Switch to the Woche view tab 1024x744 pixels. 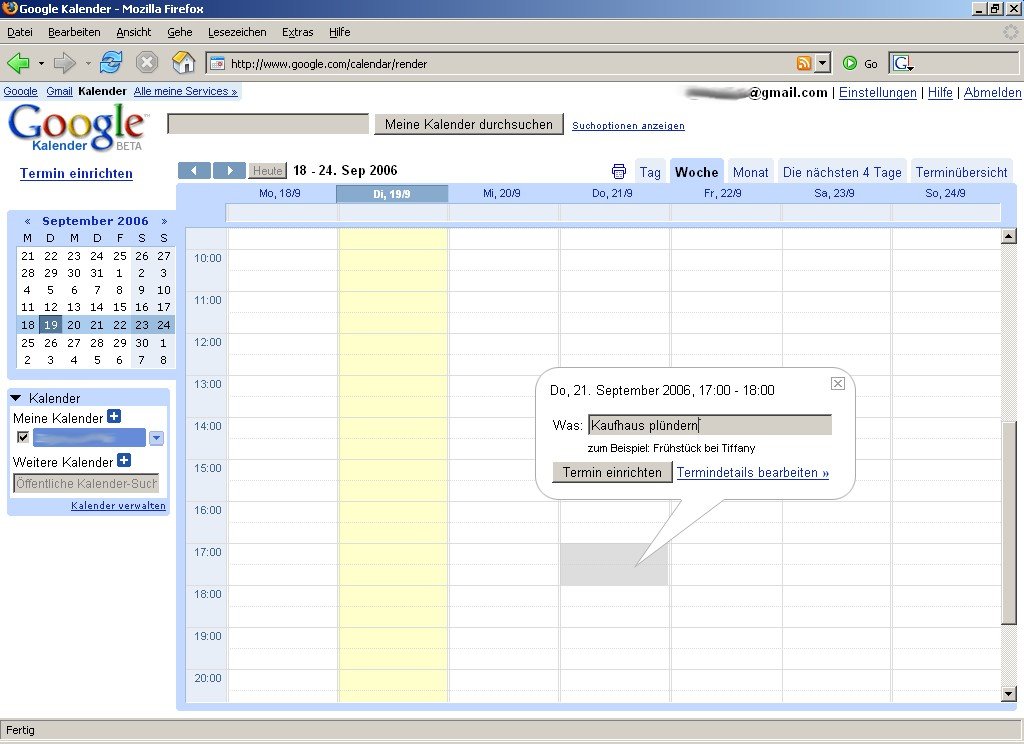(697, 172)
